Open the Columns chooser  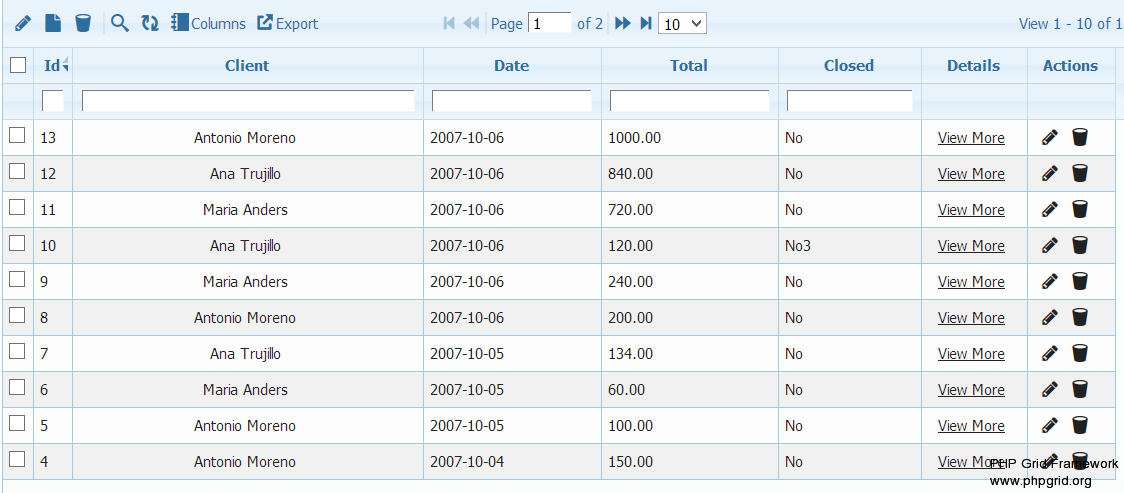click(208, 23)
